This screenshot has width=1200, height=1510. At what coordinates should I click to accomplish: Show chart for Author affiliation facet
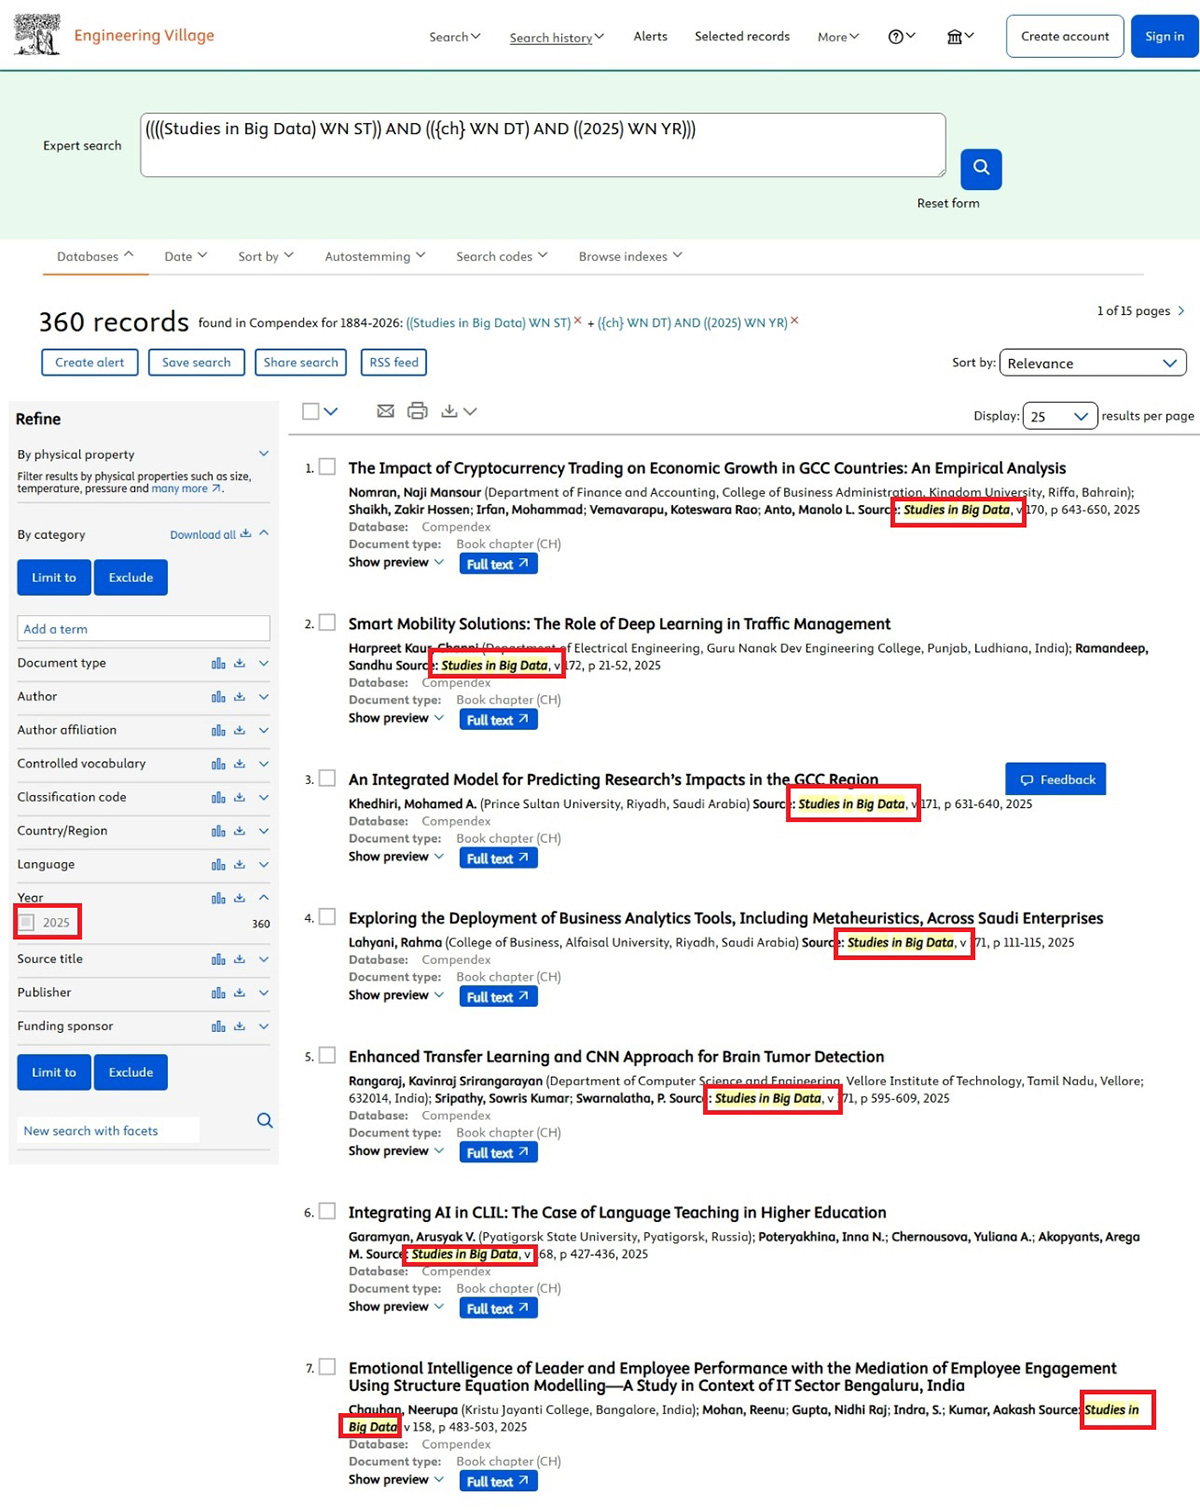(x=218, y=730)
